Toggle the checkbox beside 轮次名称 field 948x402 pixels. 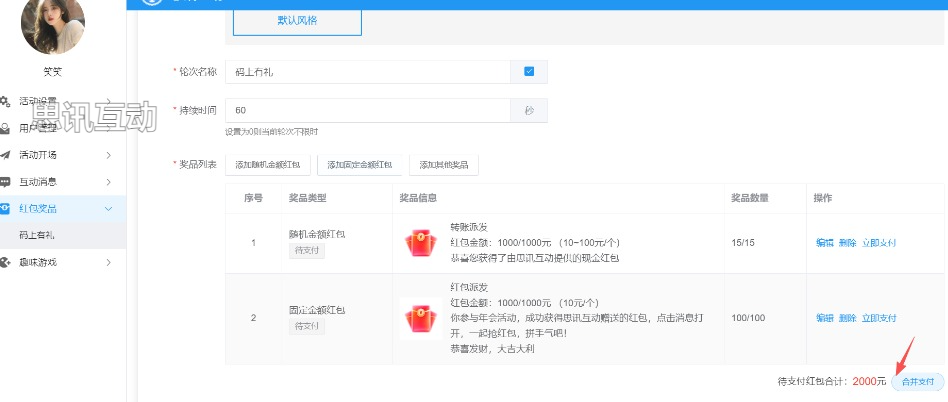[529, 72]
